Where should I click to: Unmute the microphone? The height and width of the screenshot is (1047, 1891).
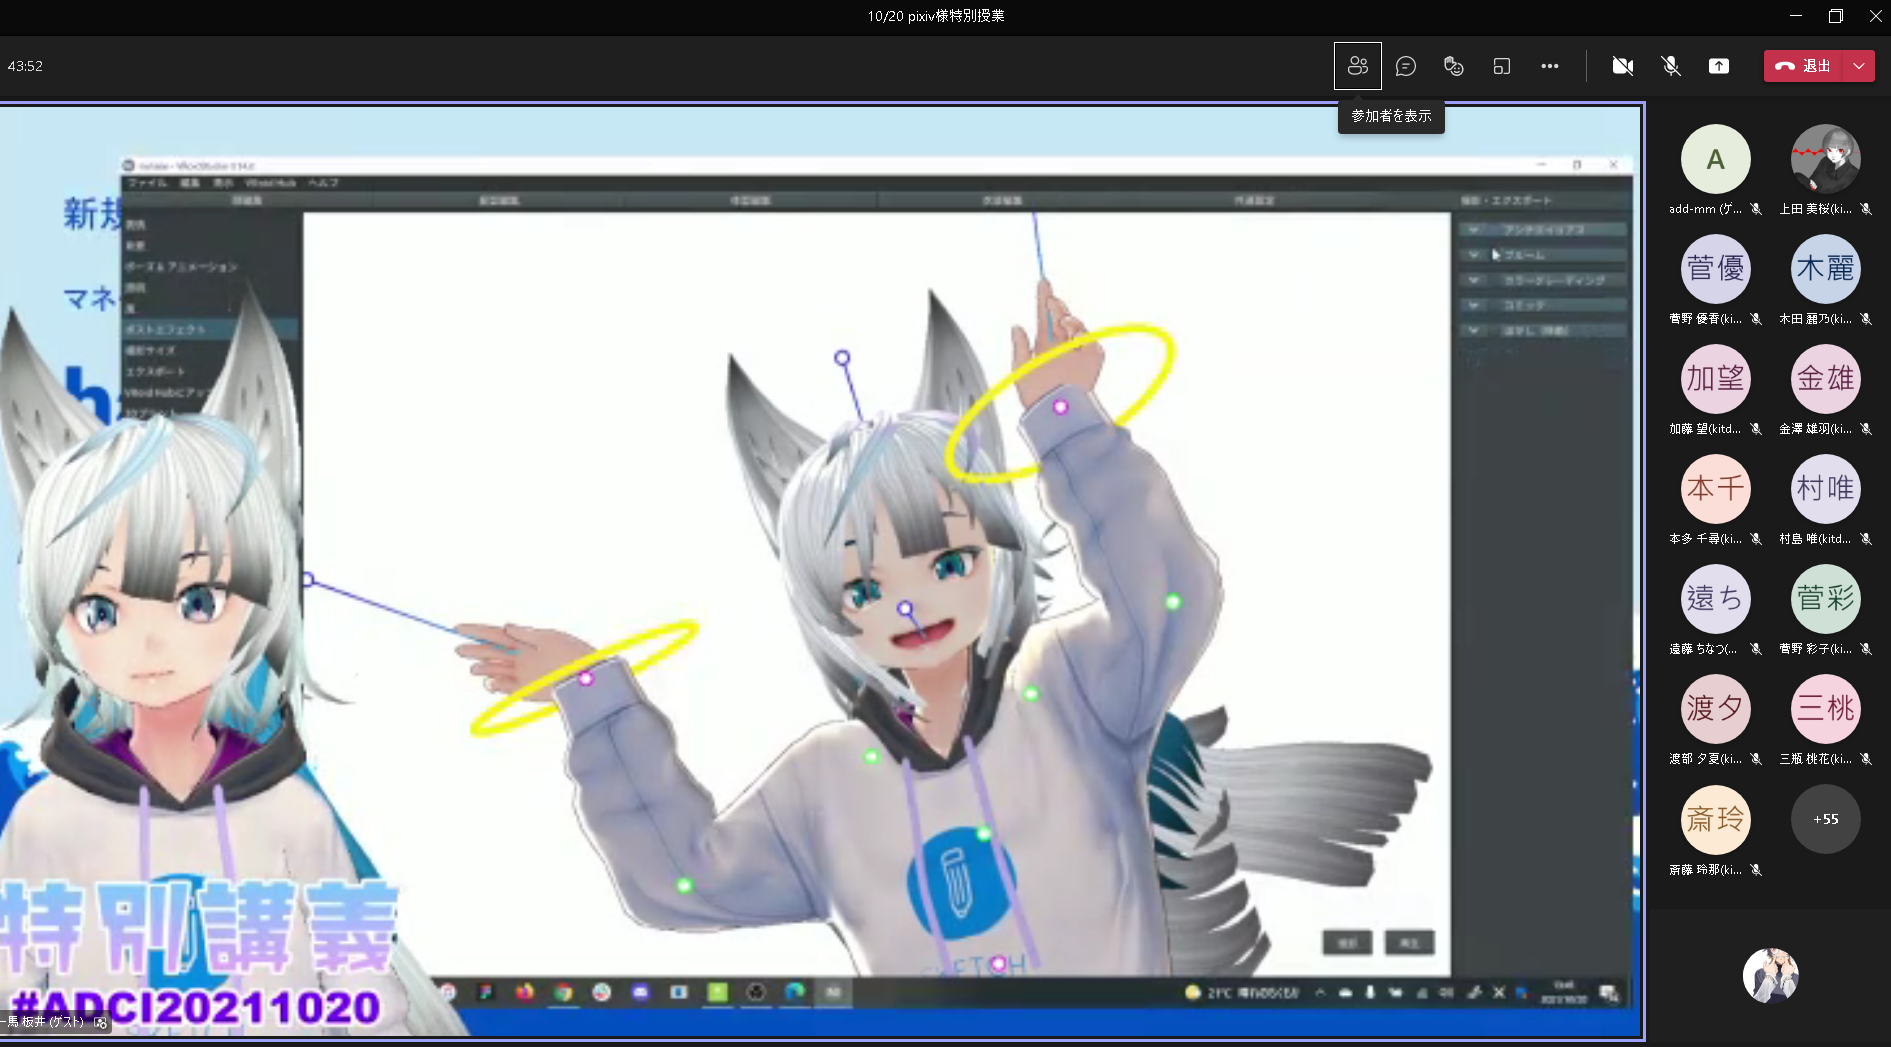[1670, 66]
